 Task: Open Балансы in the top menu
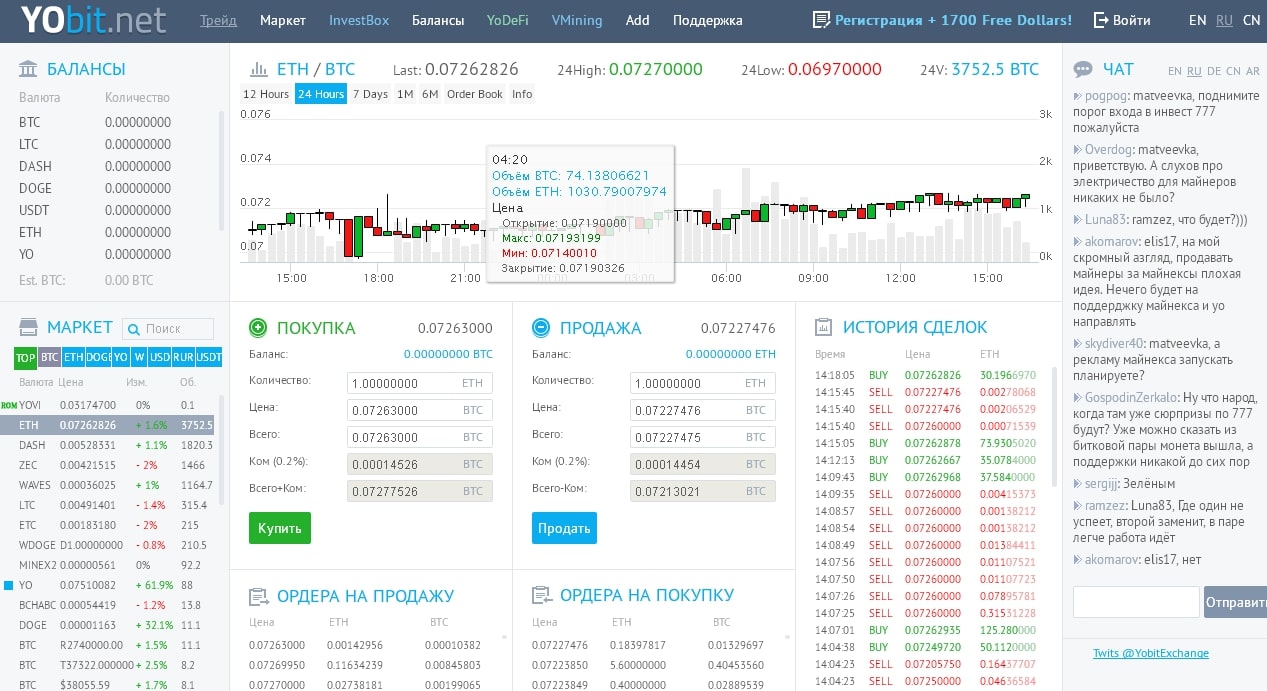click(x=438, y=20)
